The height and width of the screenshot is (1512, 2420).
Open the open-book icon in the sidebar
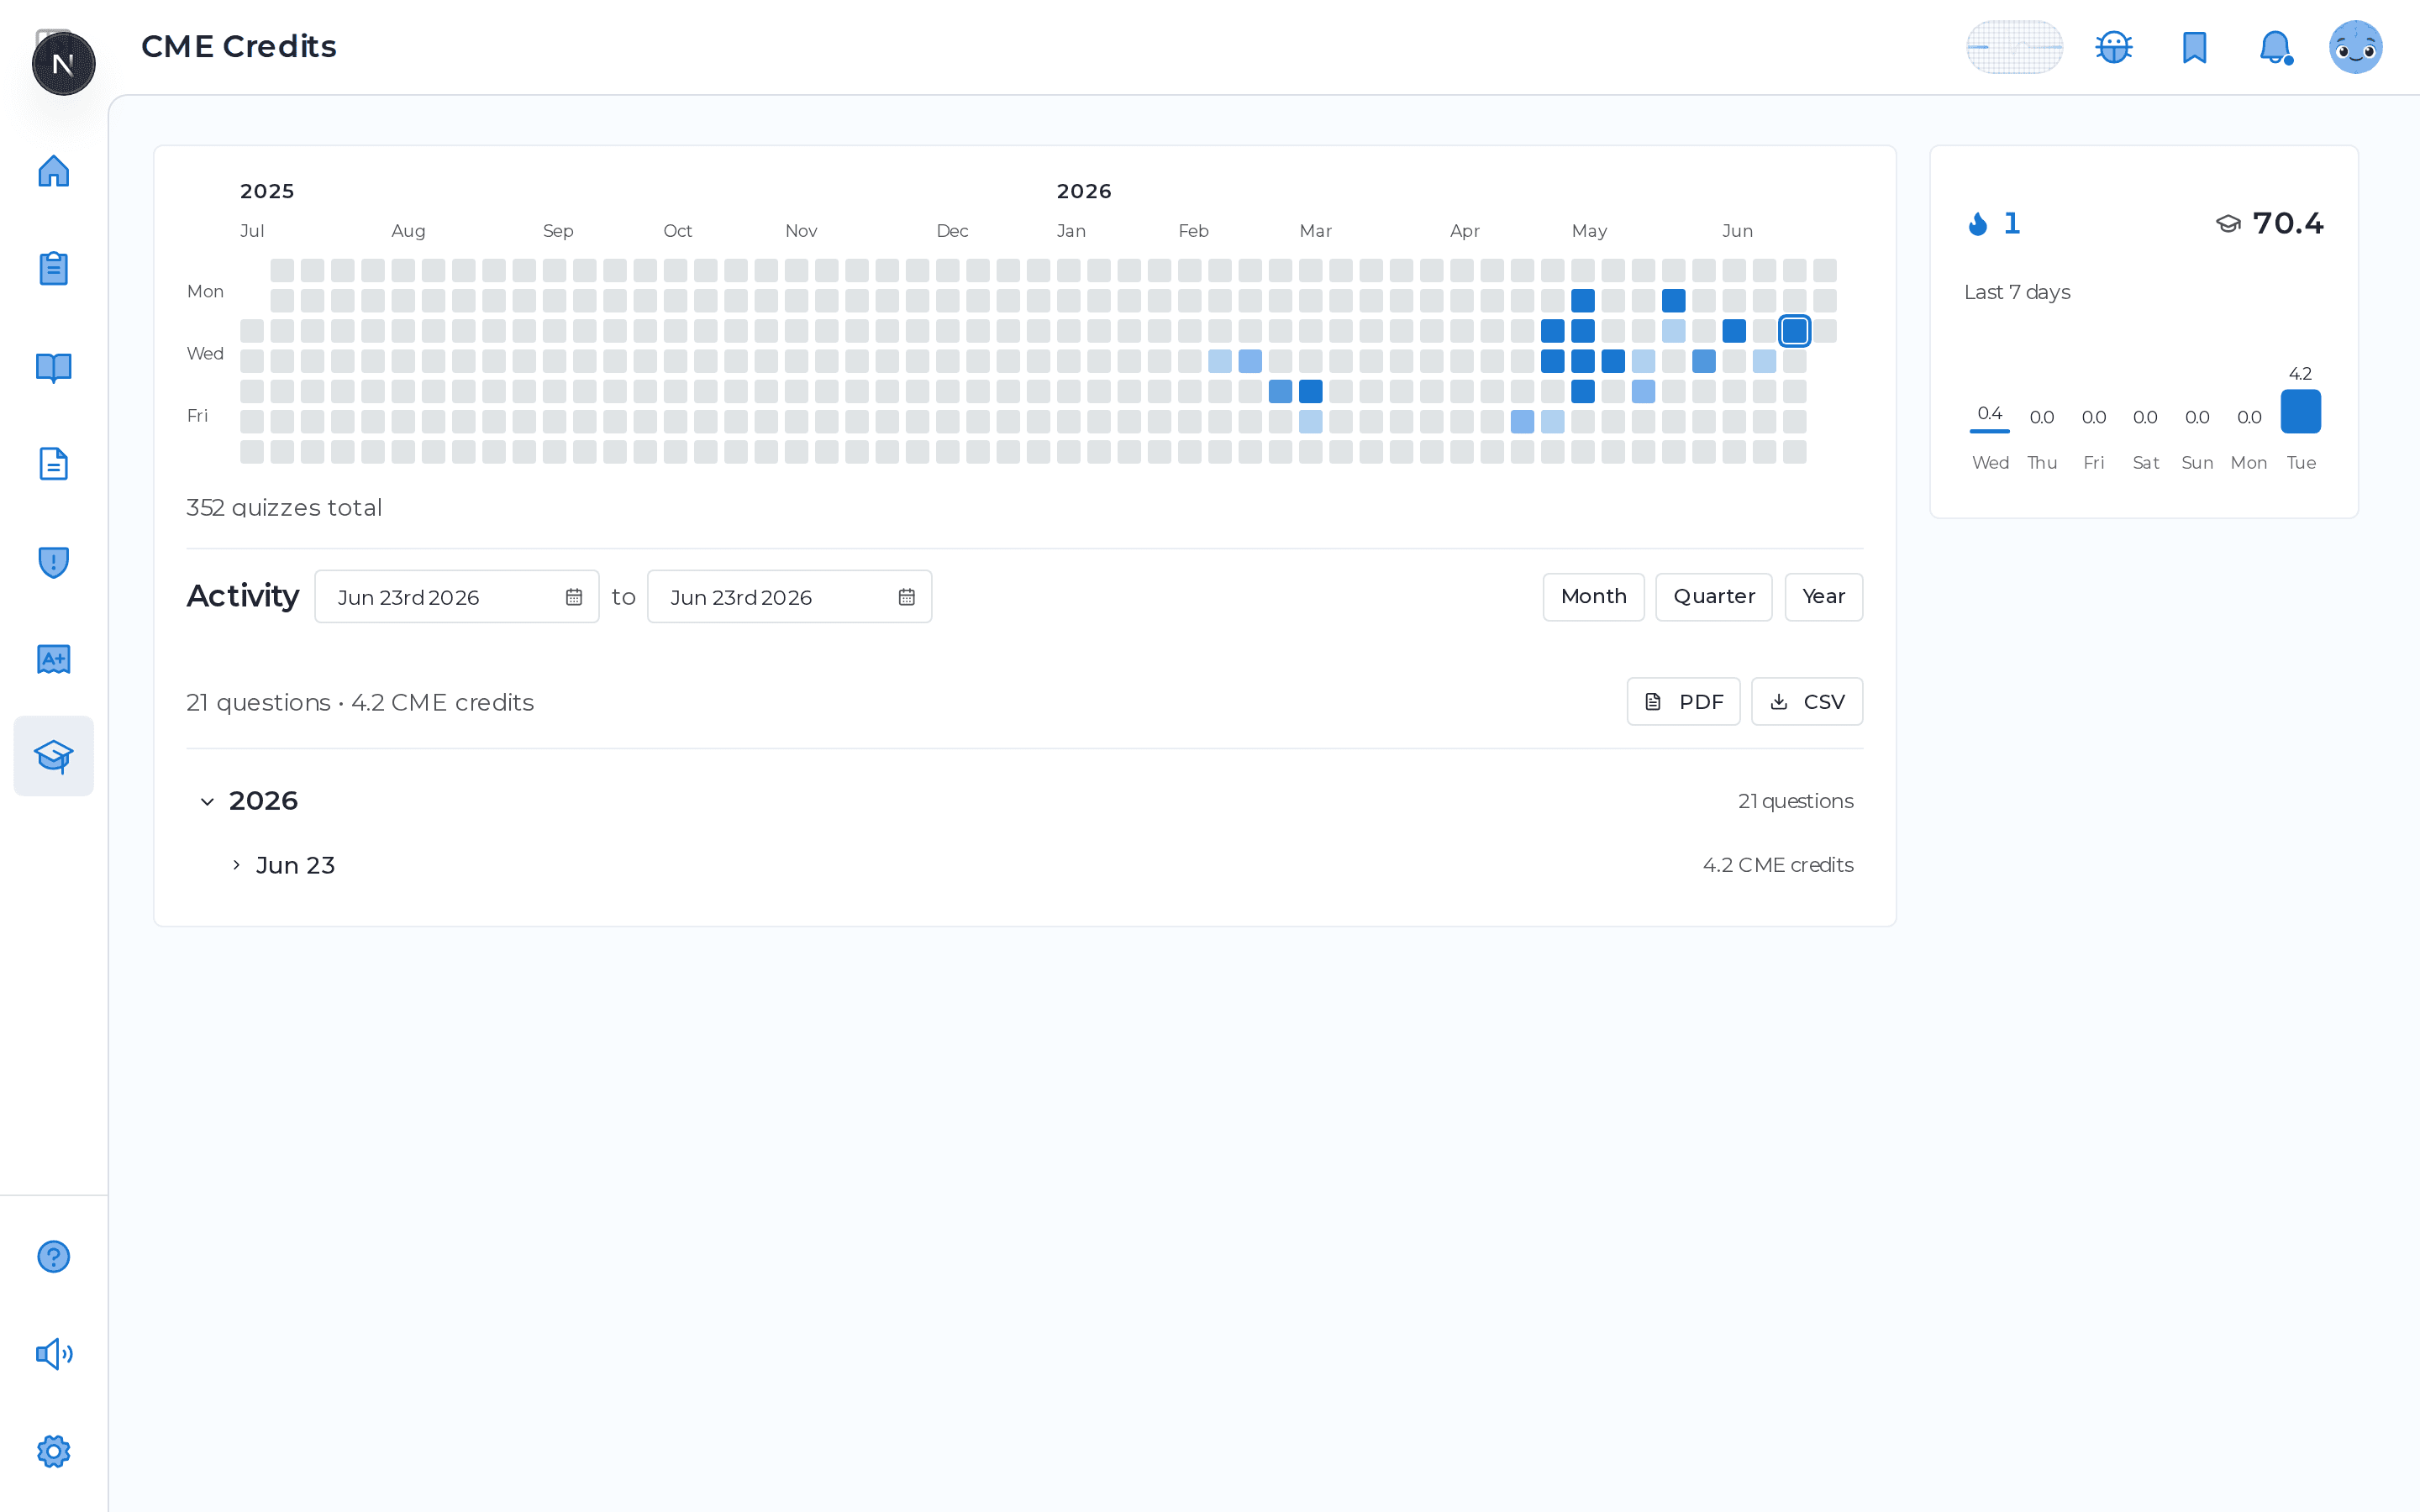[x=54, y=367]
